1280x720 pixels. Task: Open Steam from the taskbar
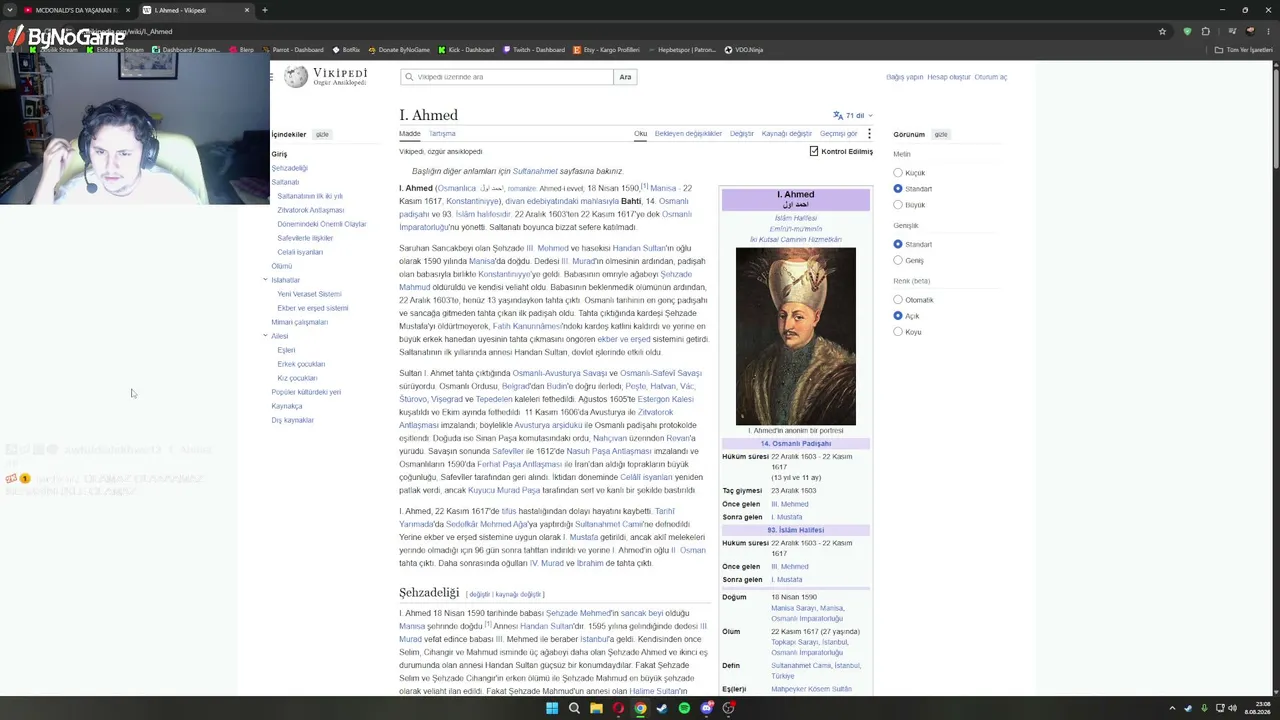click(662, 708)
